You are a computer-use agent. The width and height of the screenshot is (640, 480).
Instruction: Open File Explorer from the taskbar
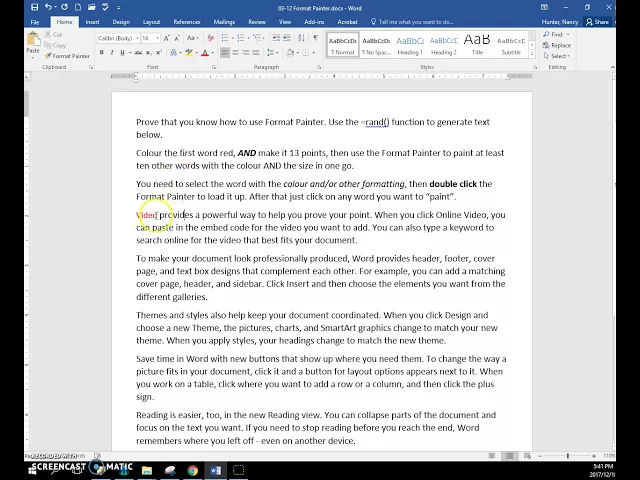(x=147, y=470)
